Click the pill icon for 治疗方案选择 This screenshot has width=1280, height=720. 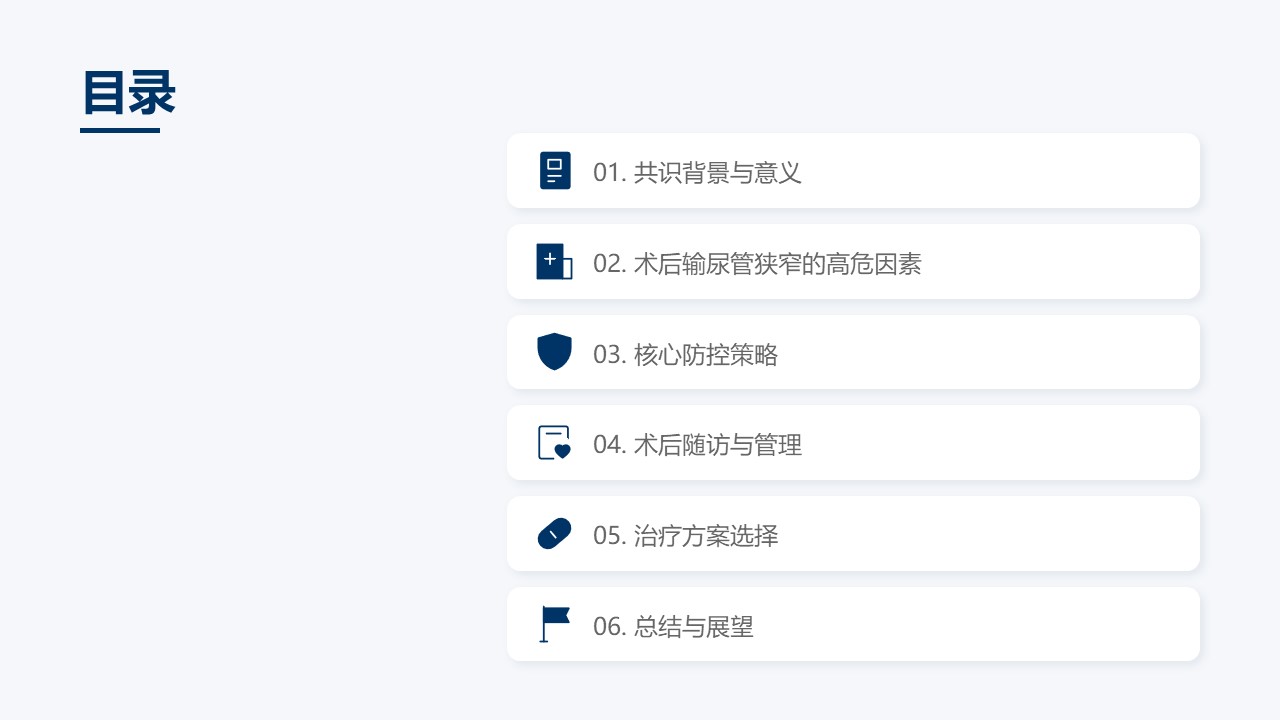pos(554,534)
